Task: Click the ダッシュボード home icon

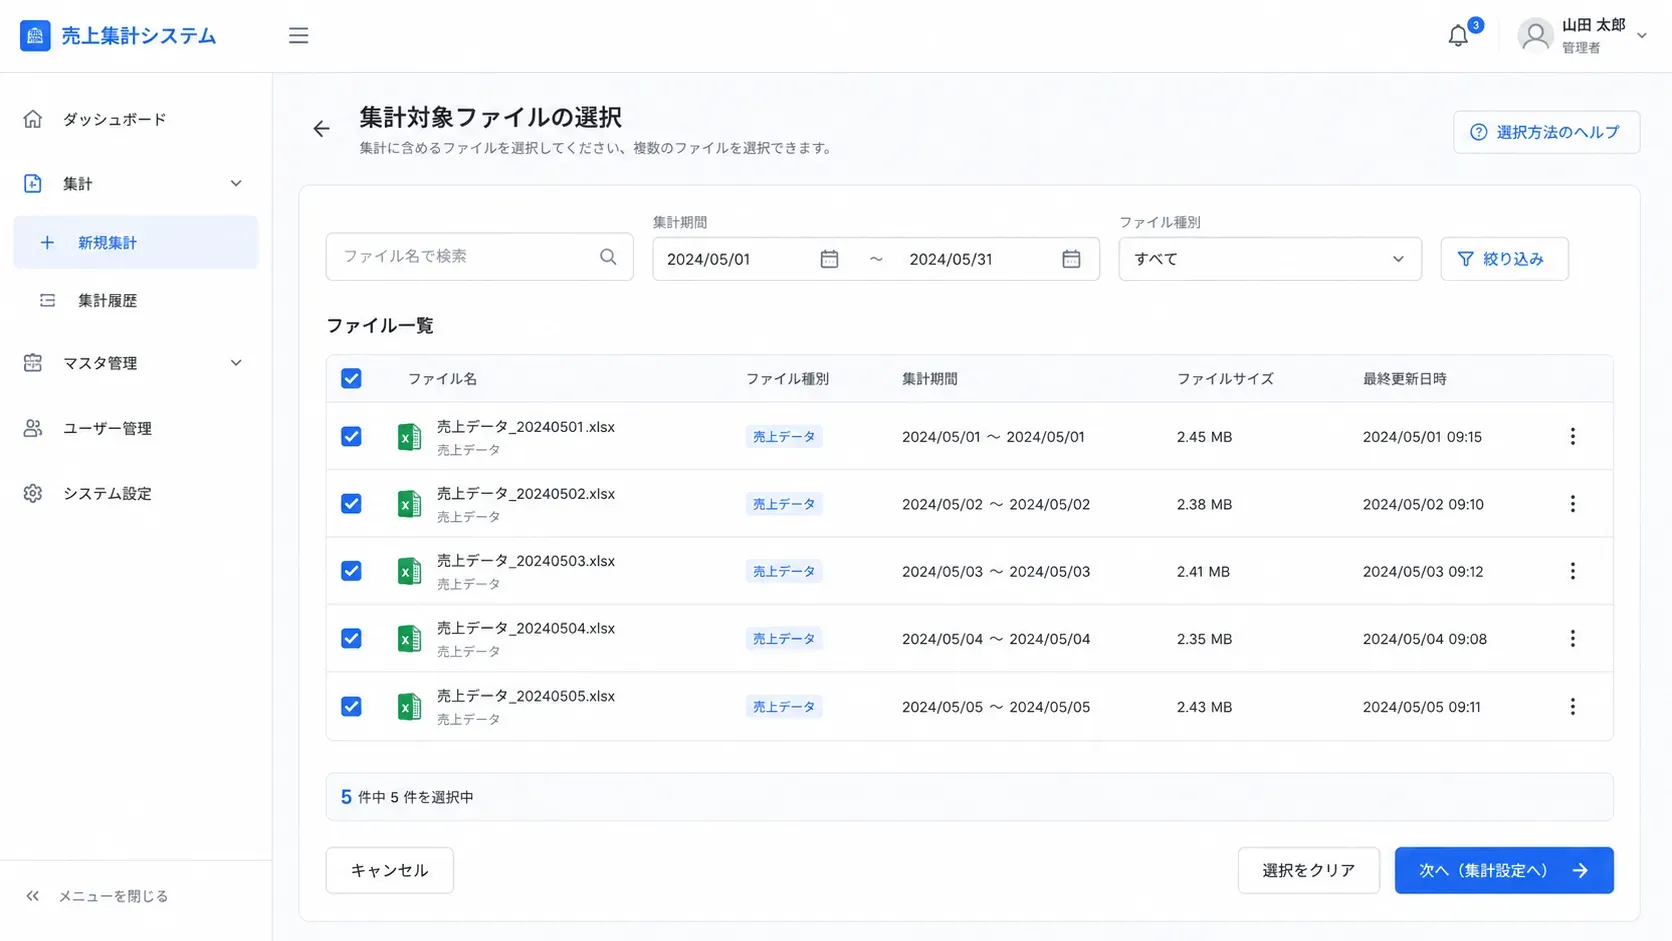Action: coord(33,119)
